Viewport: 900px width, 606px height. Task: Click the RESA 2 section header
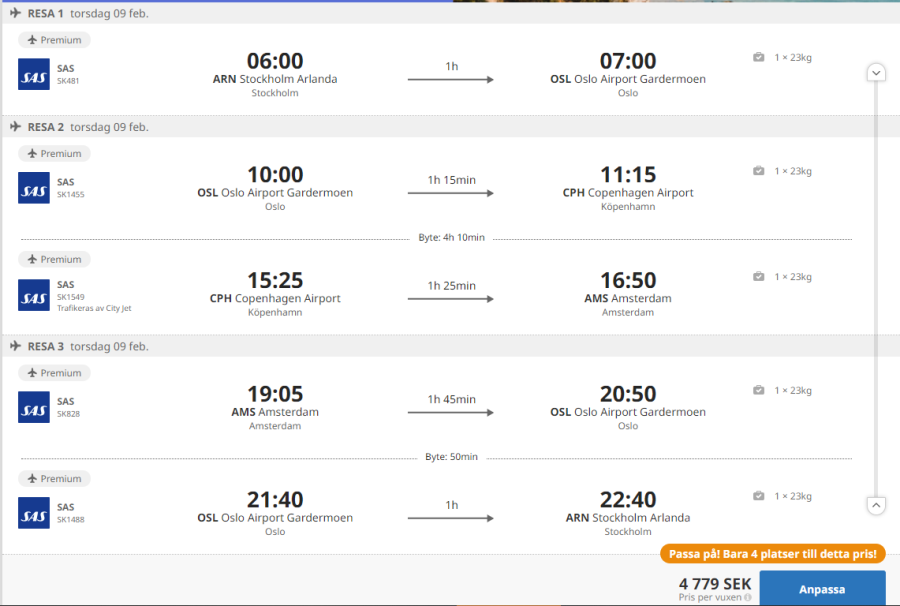coord(88,127)
